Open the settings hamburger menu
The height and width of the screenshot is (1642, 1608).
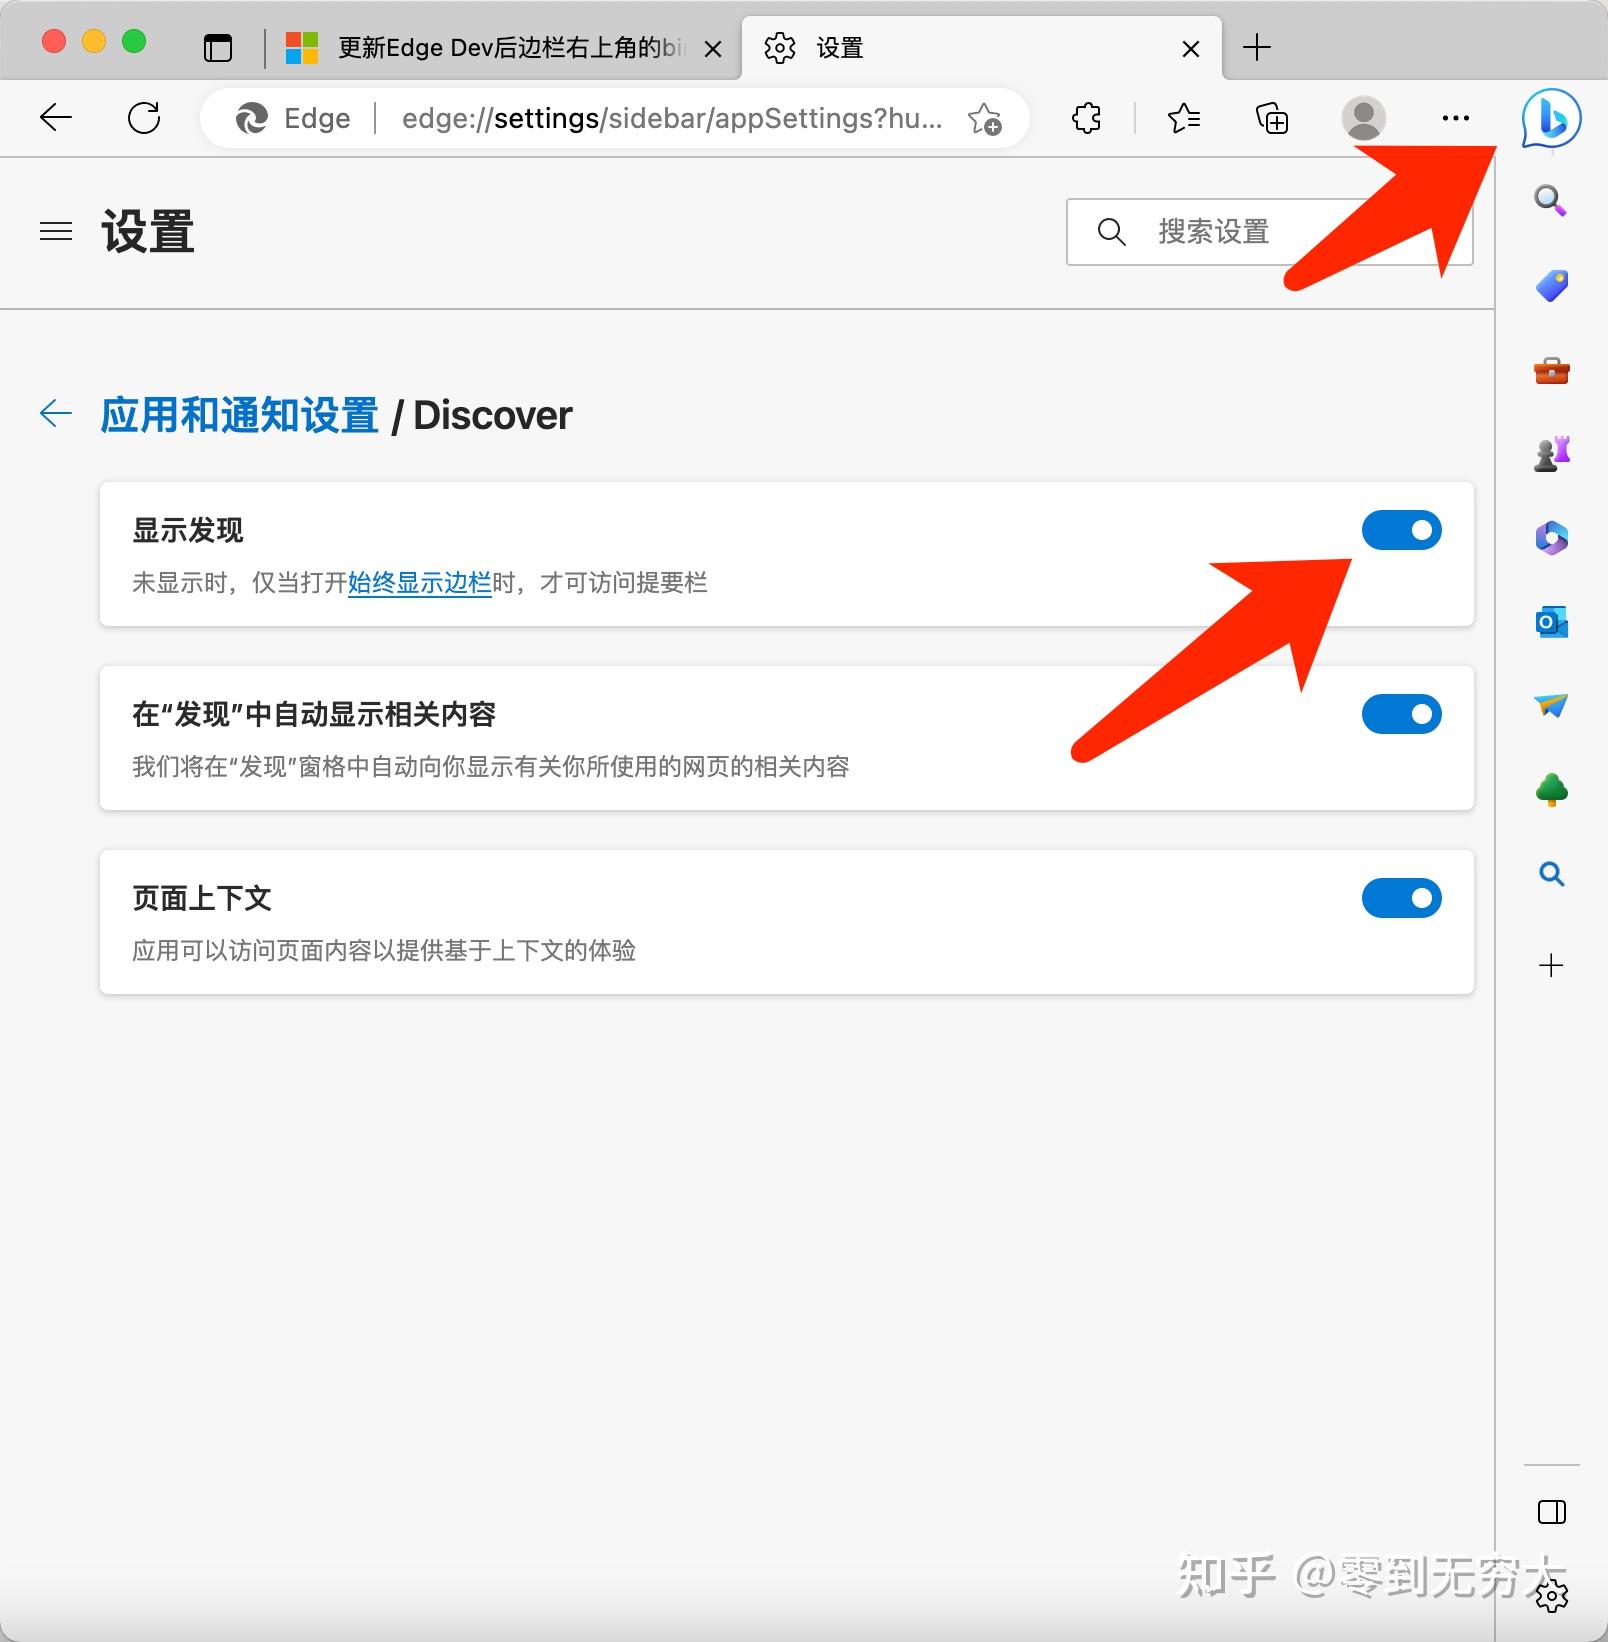coord(55,231)
